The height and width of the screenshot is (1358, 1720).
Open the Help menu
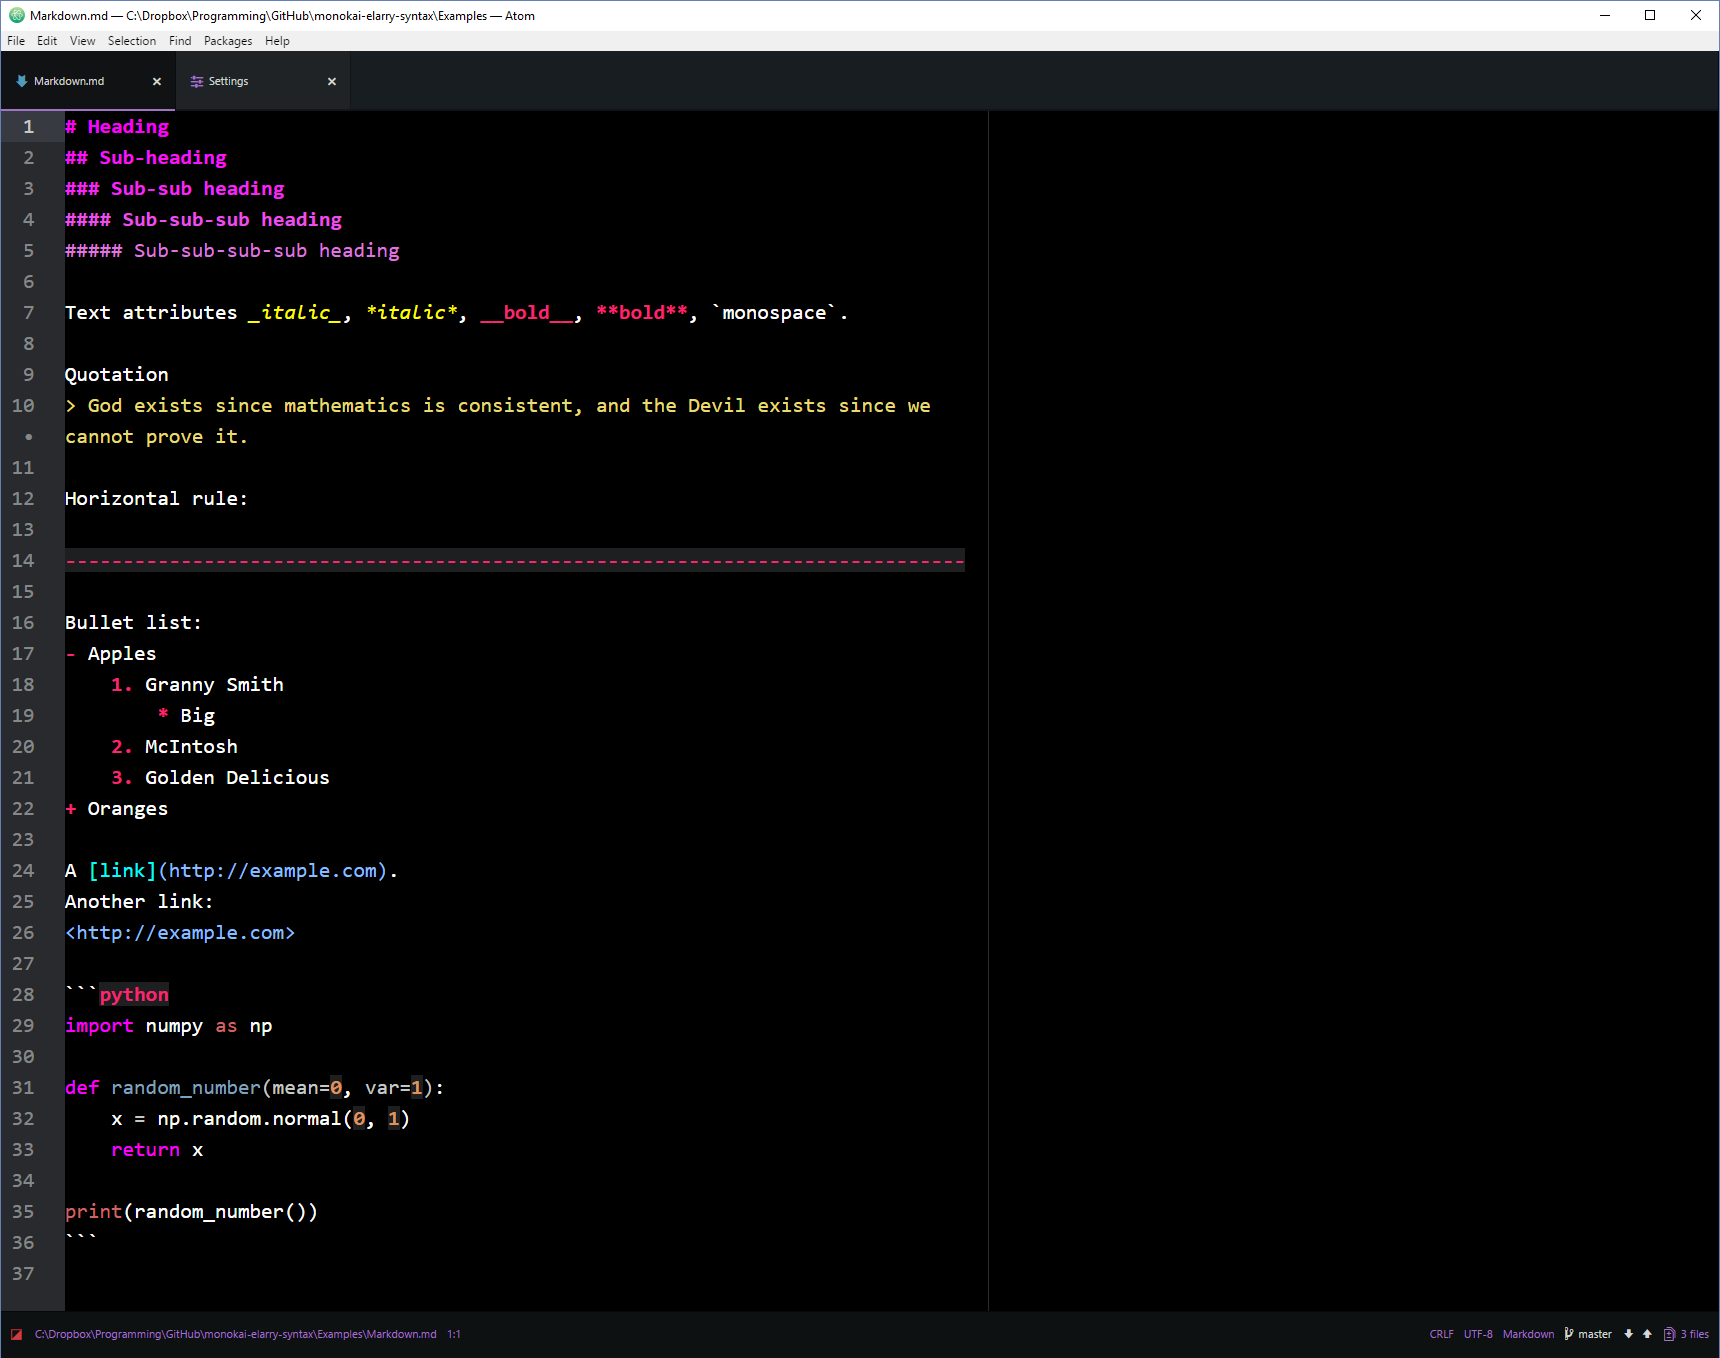277,41
